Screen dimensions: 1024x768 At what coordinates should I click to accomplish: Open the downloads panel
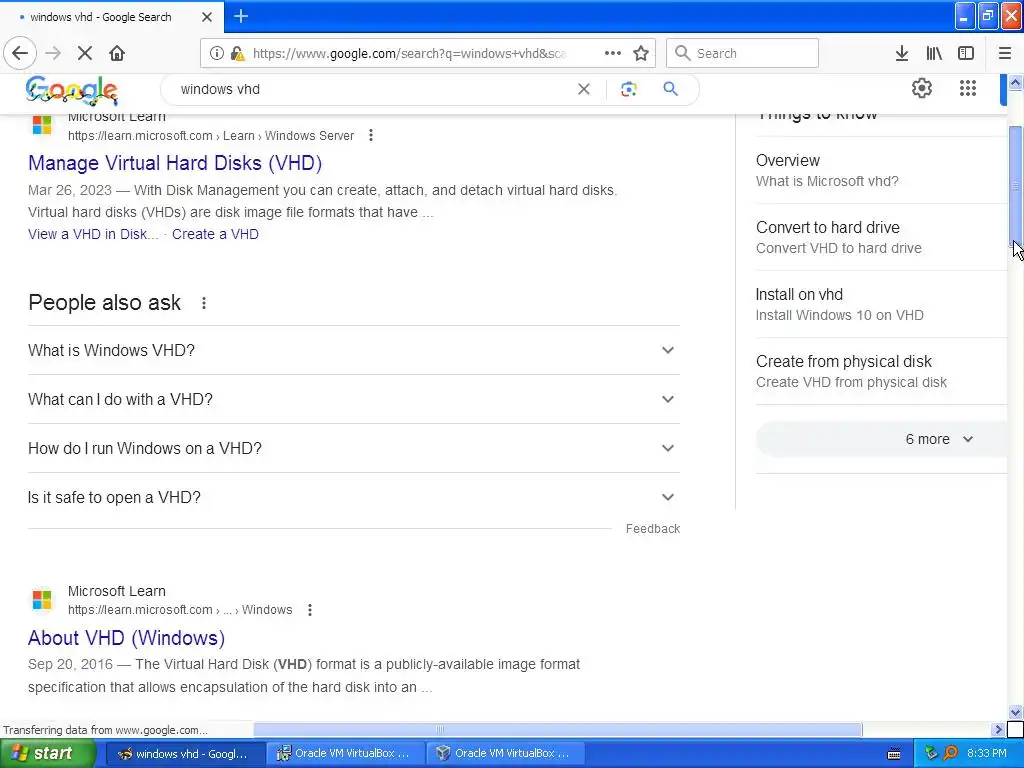(902, 54)
